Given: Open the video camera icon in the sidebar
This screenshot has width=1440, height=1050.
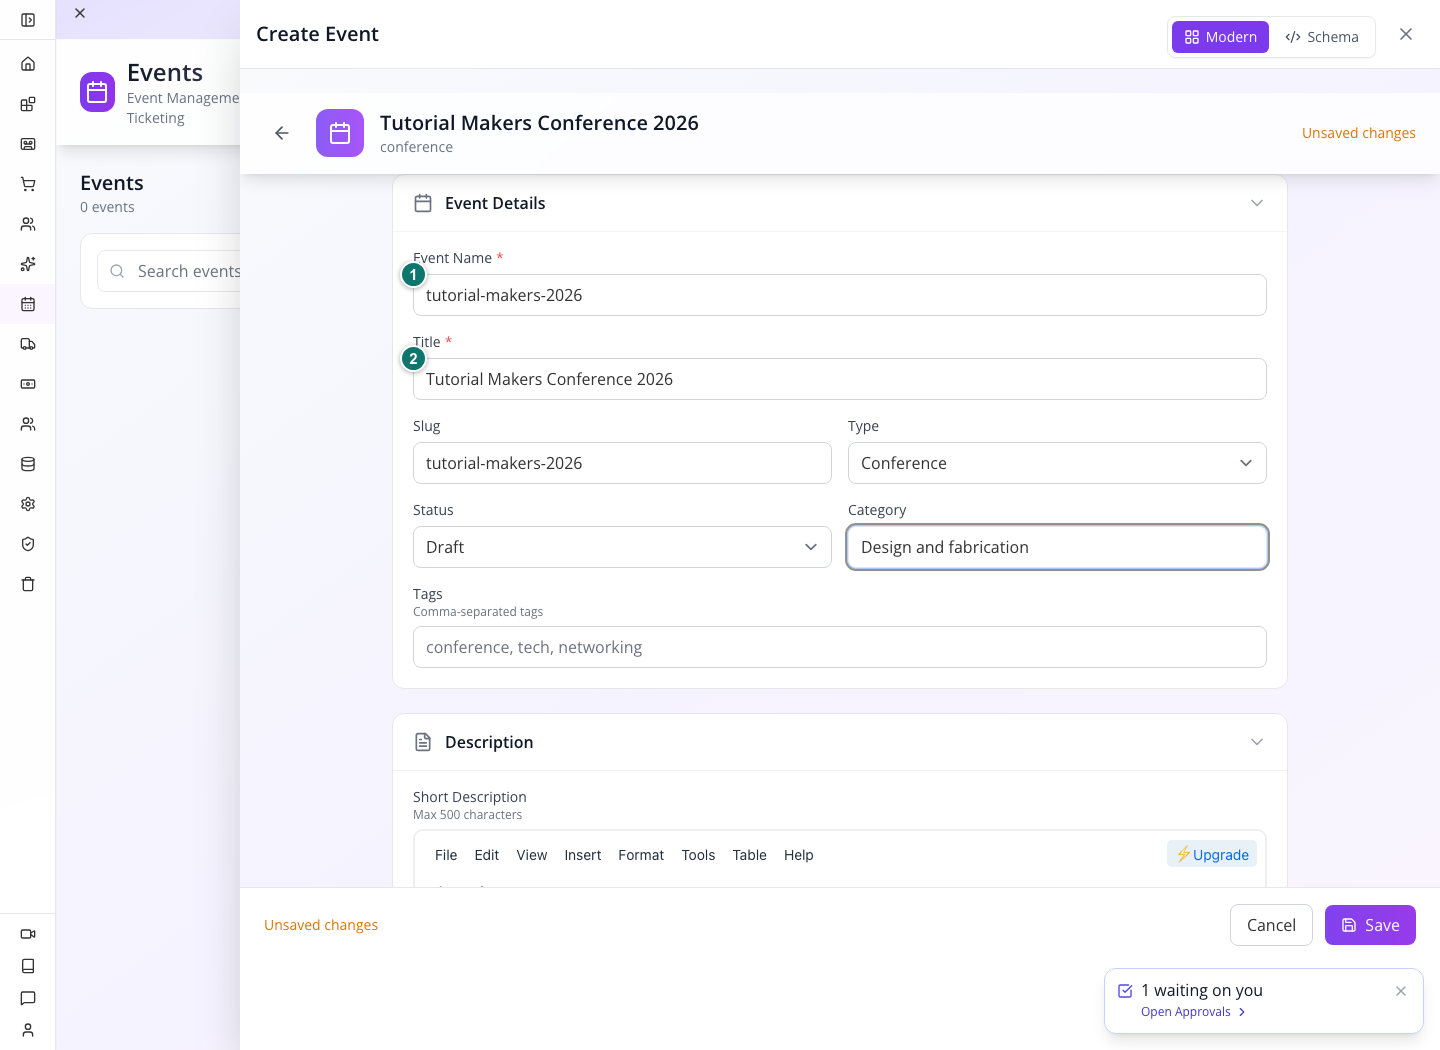Looking at the screenshot, I should point(28,934).
